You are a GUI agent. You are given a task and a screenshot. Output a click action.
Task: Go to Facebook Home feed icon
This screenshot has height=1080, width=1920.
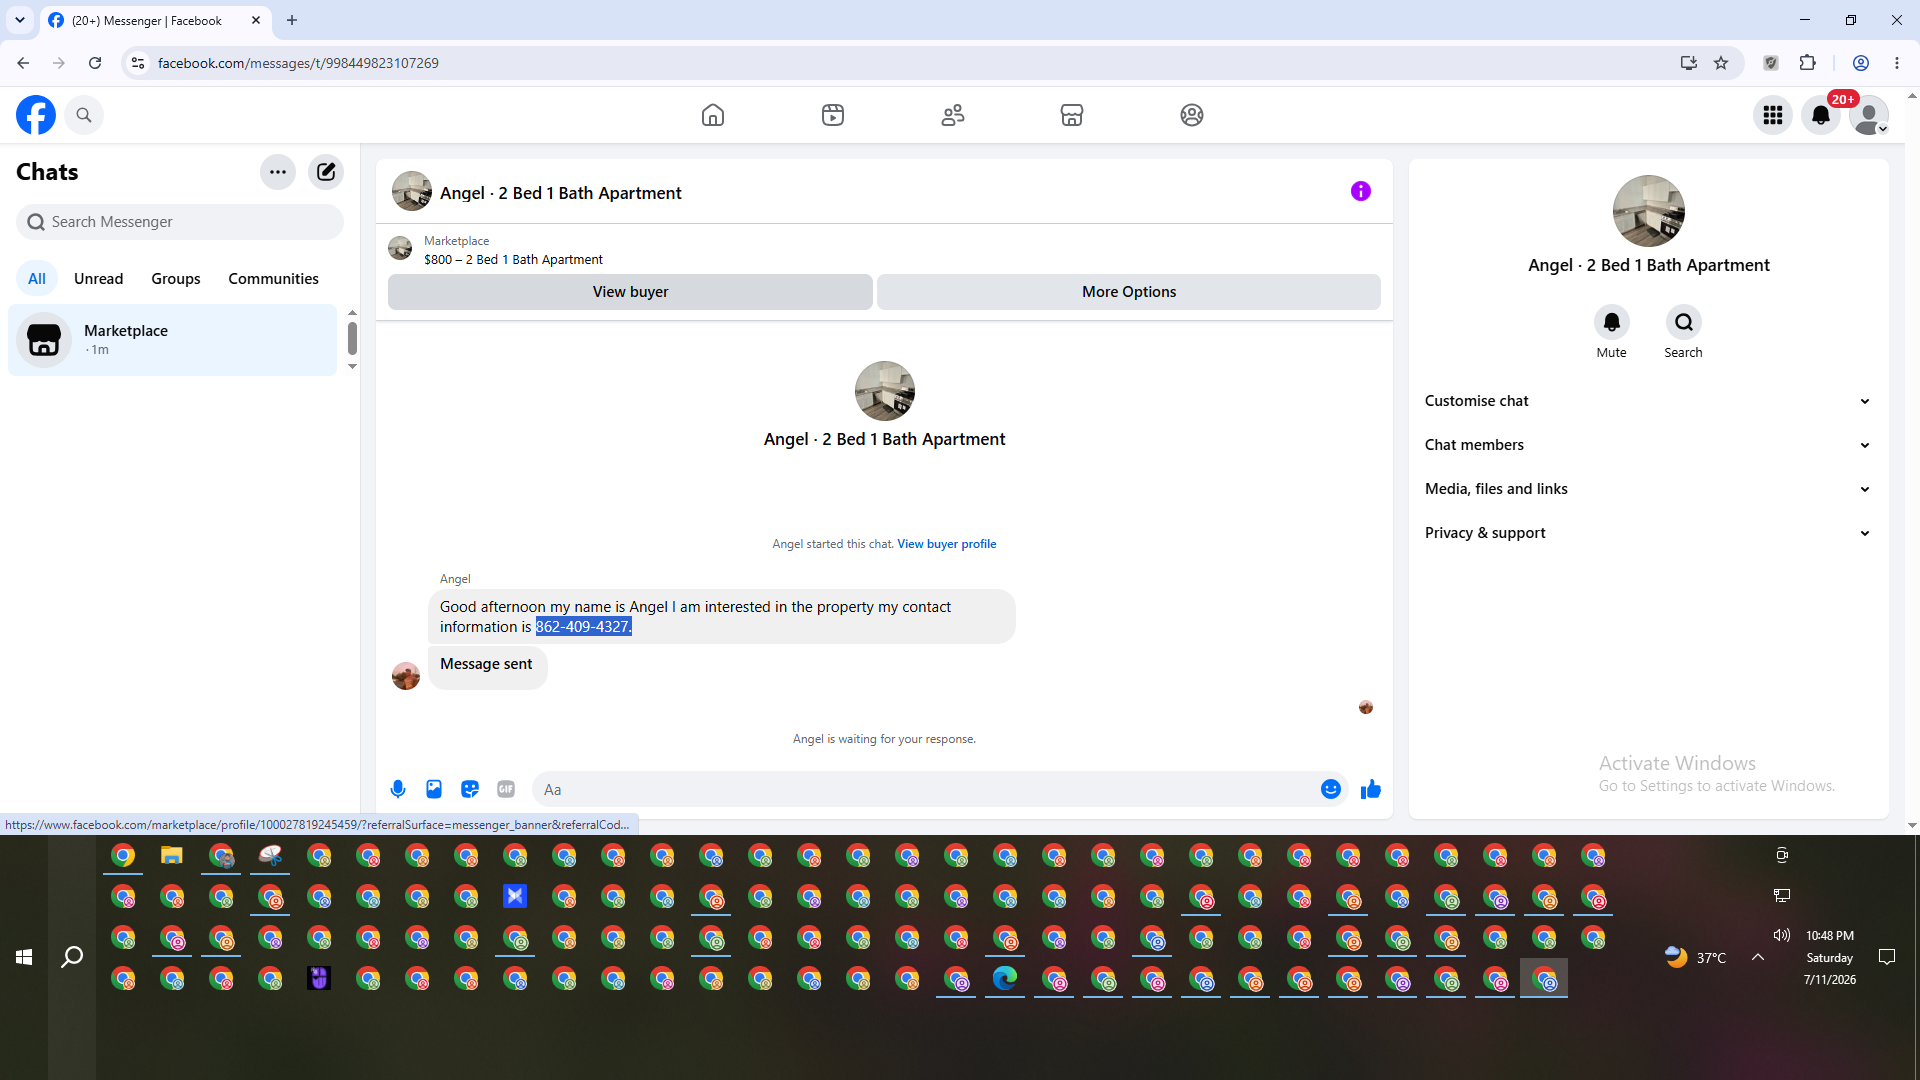click(x=713, y=115)
